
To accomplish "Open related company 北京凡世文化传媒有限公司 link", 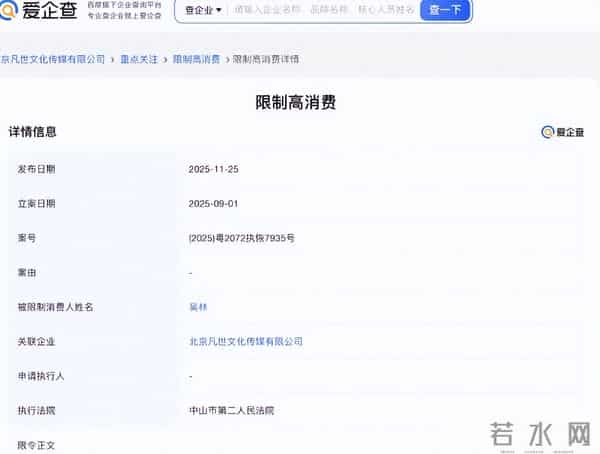I will [x=246, y=341].
